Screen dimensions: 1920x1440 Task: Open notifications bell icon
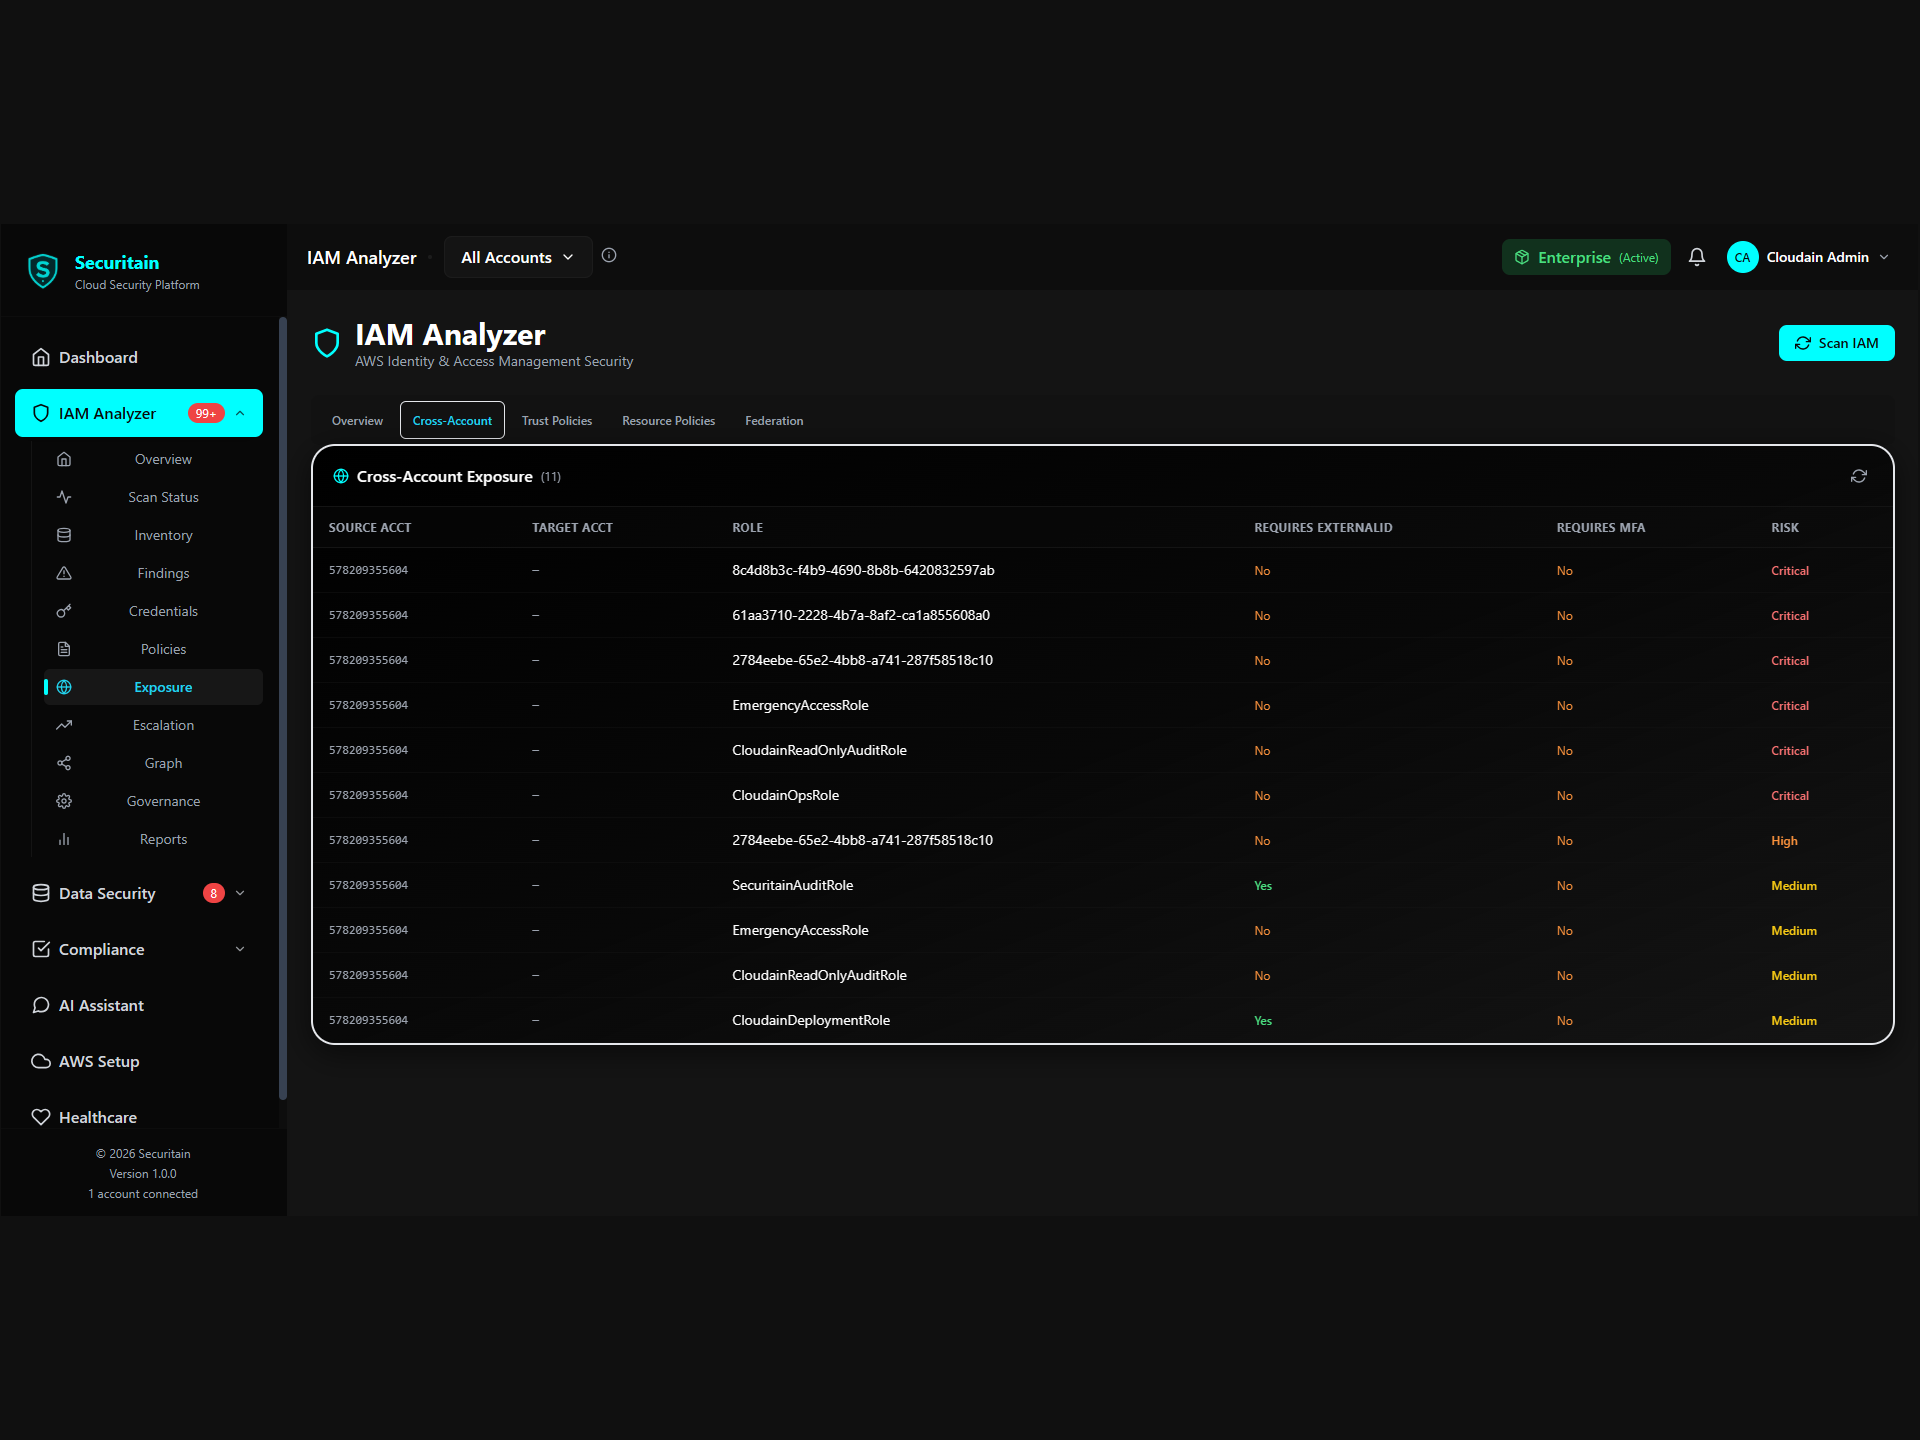(x=1697, y=257)
